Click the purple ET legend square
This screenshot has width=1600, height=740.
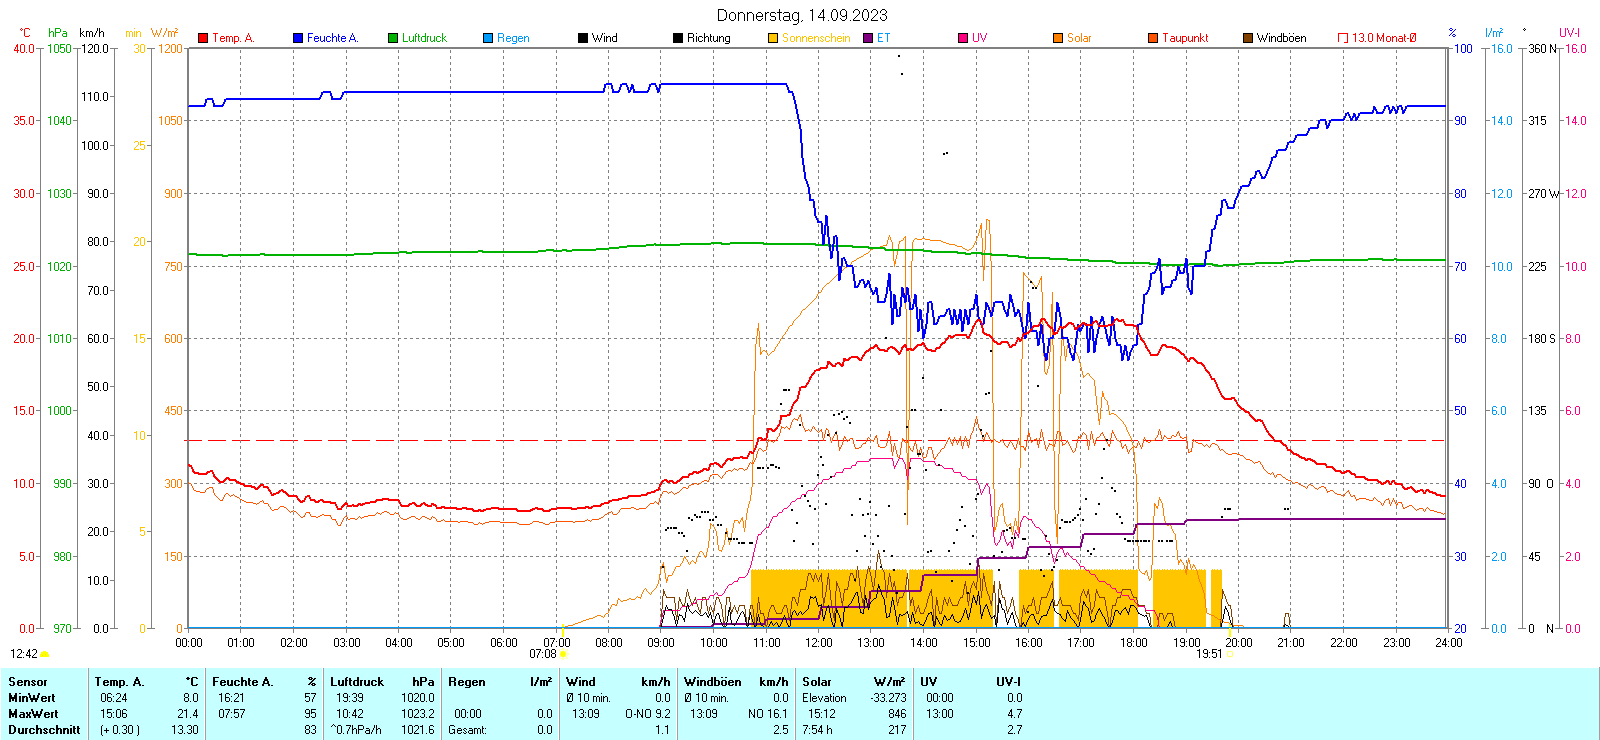coord(868,38)
